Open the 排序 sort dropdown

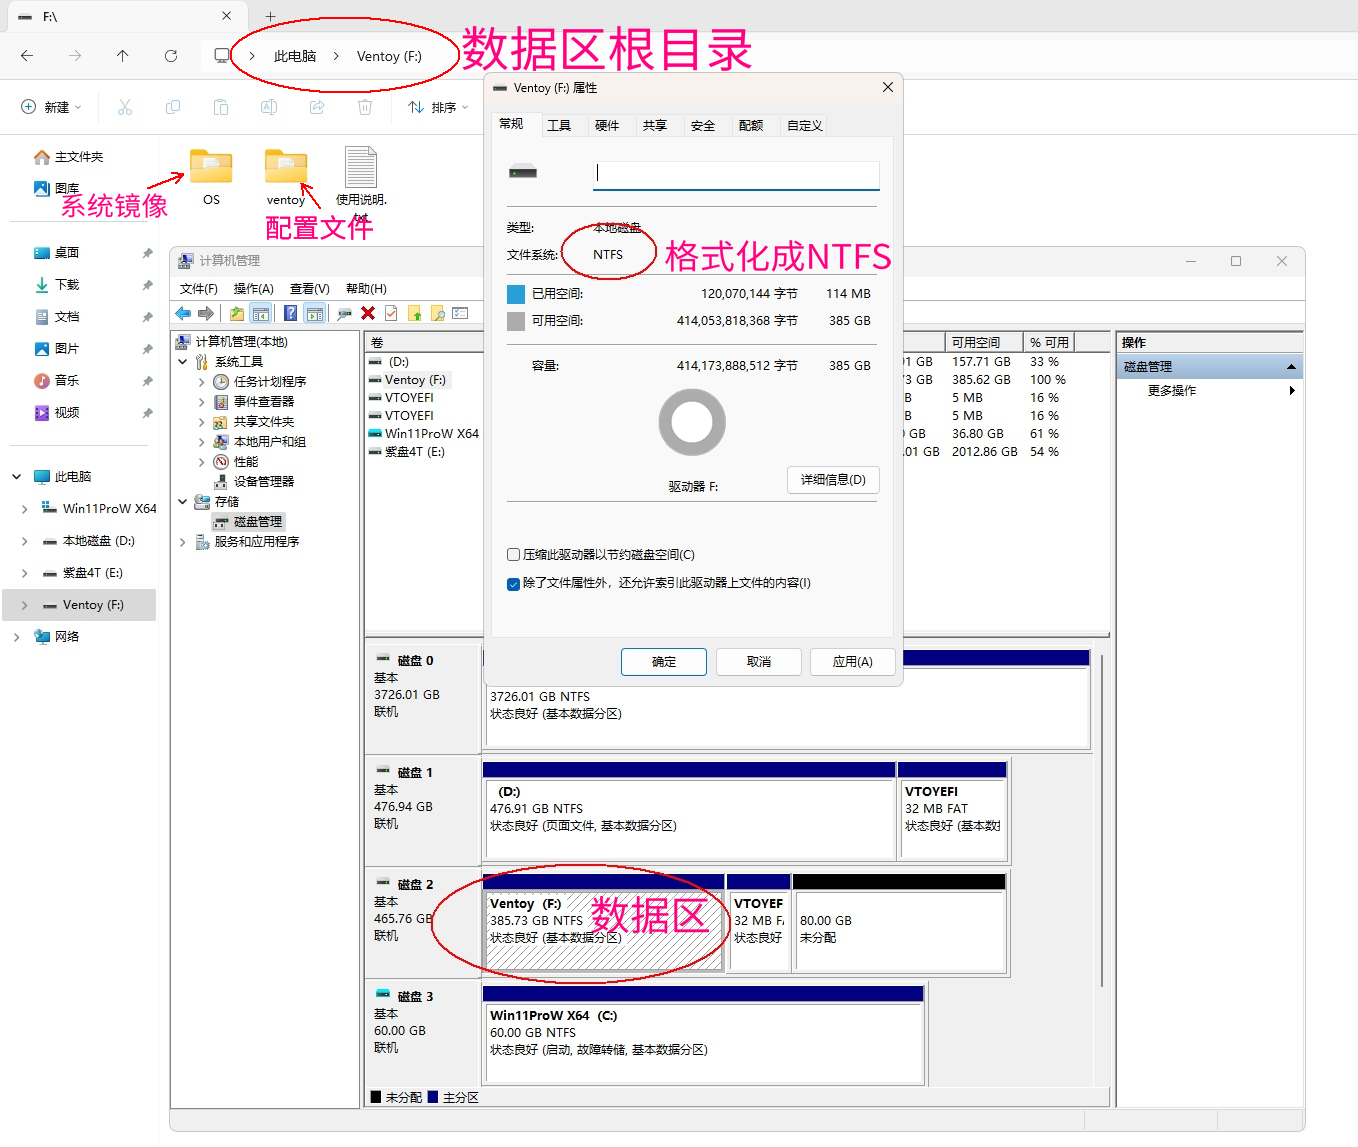438,107
